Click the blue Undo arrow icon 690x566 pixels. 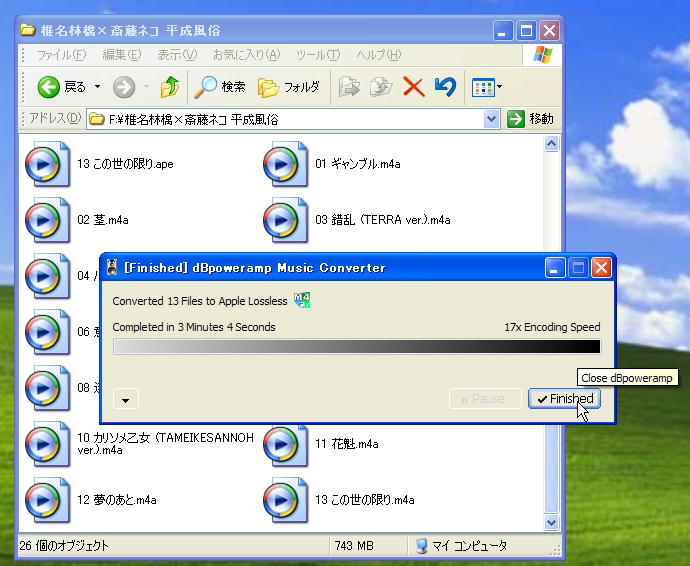tap(445, 87)
